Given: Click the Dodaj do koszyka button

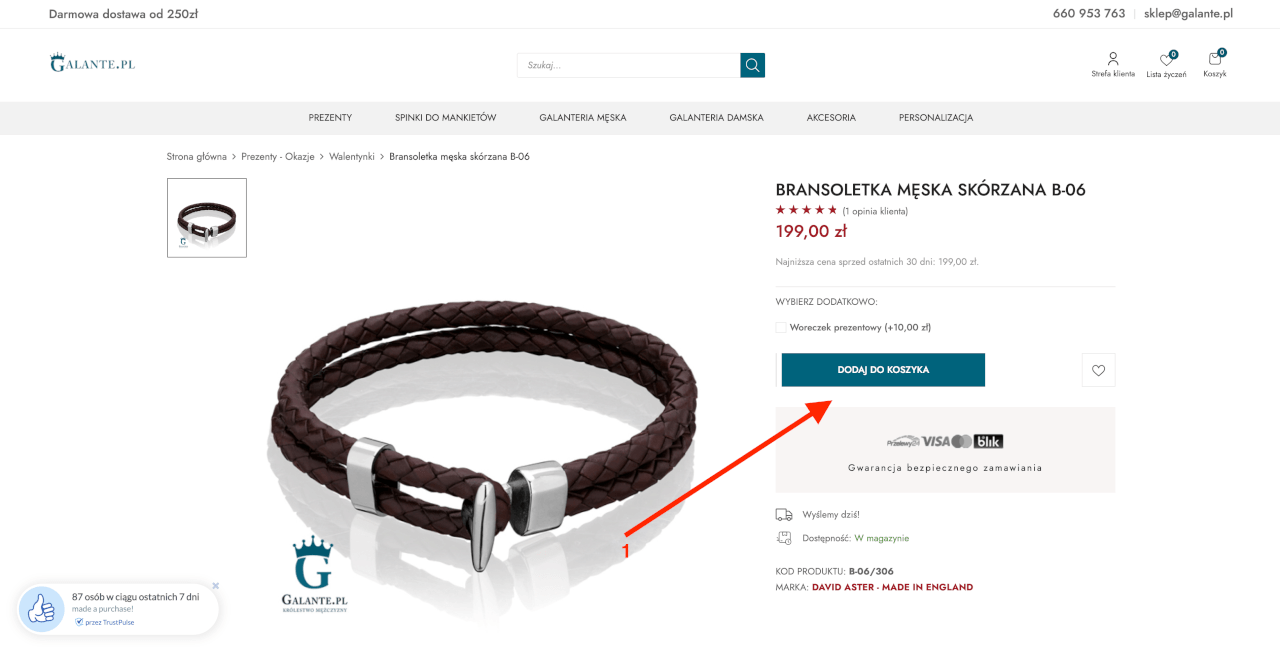Looking at the screenshot, I should (x=883, y=370).
